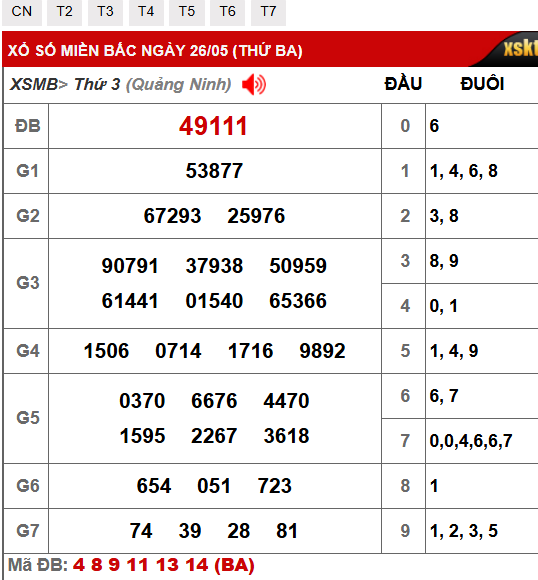Select G7 number 39

(190, 531)
